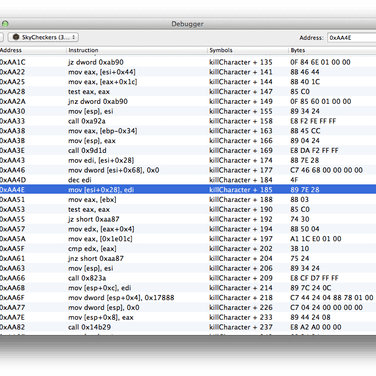The image size is (376, 376).
Task: Click highlighted 'mov [esi+0x28], edi' row
Action: [188, 190]
